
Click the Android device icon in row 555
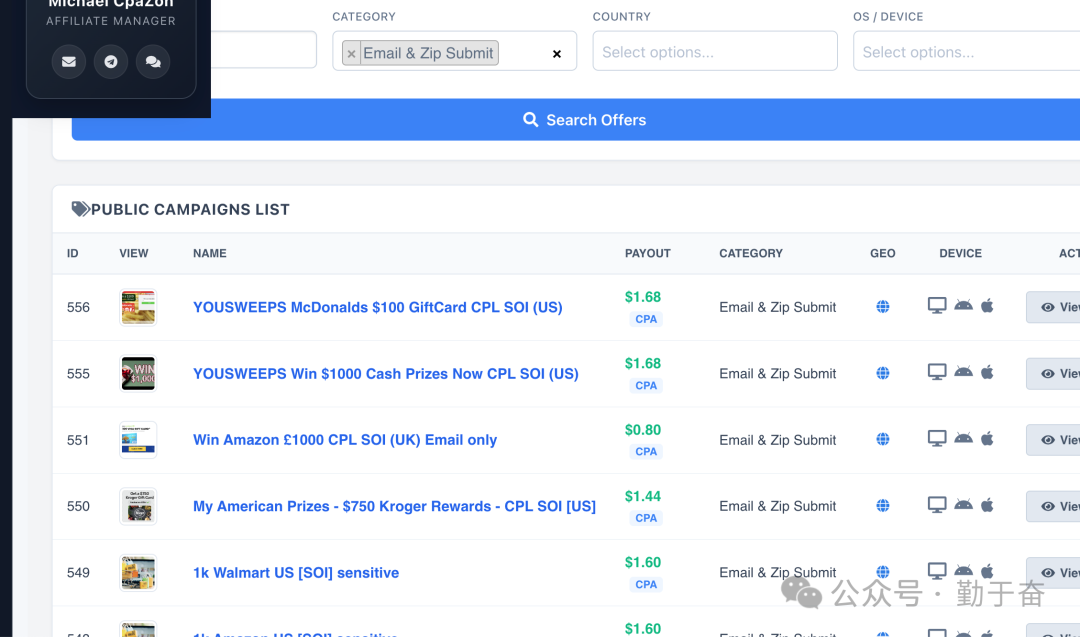click(x=963, y=372)
